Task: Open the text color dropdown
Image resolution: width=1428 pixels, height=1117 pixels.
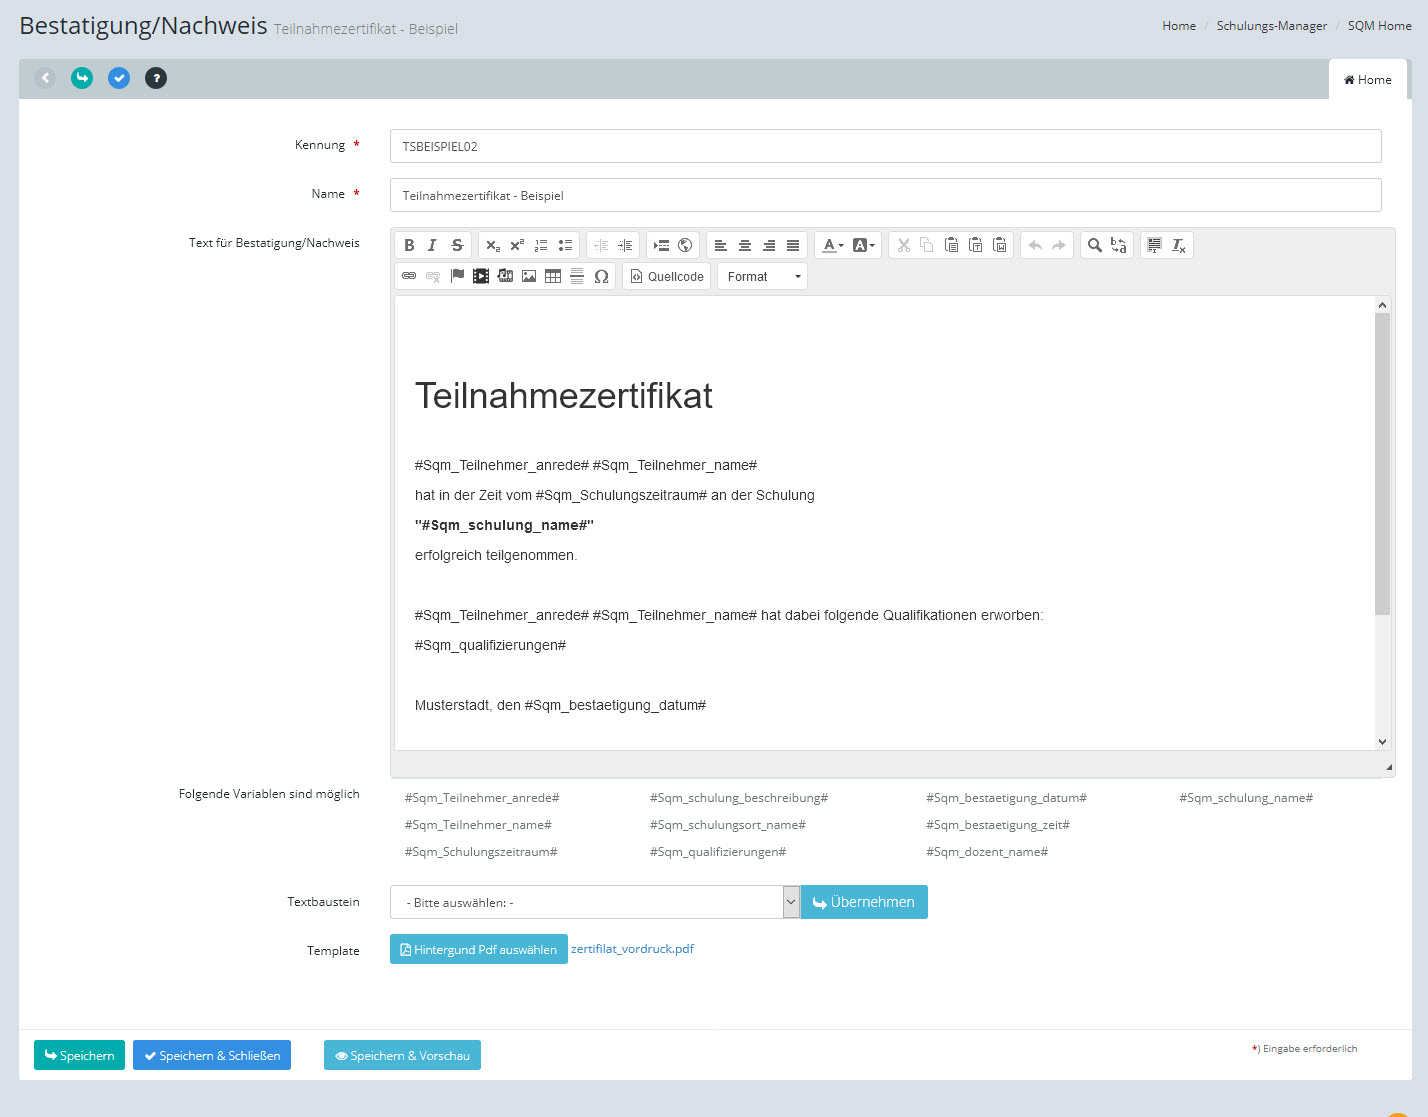Action: tap(832, 245)
